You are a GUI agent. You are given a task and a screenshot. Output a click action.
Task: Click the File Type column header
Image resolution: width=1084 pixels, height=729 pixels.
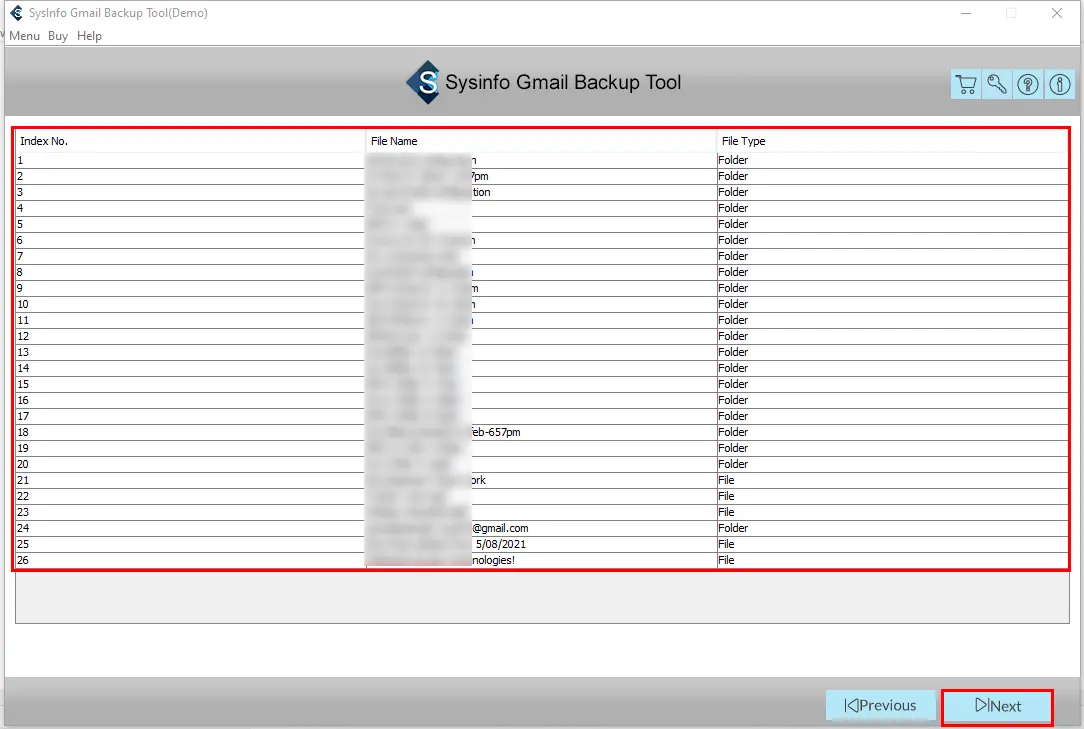coord(892,141)
